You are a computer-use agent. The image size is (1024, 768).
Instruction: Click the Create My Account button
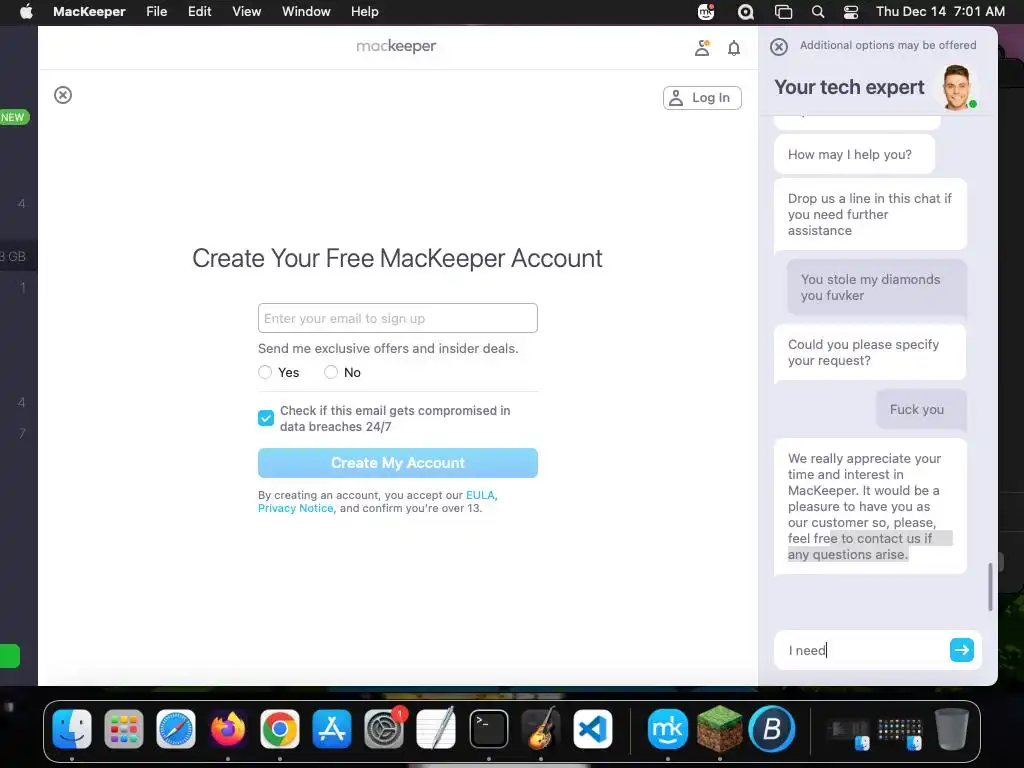coord(398,463)
